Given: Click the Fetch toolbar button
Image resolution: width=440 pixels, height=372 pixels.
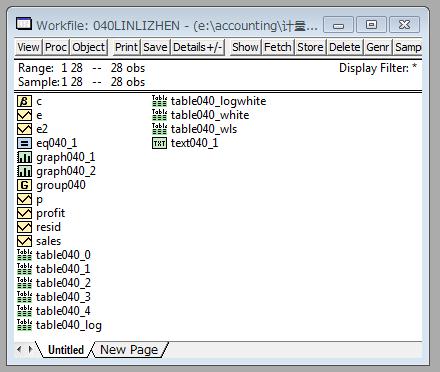Looking at the screenshot, I should pyautogui.click(x=278, y=47).
